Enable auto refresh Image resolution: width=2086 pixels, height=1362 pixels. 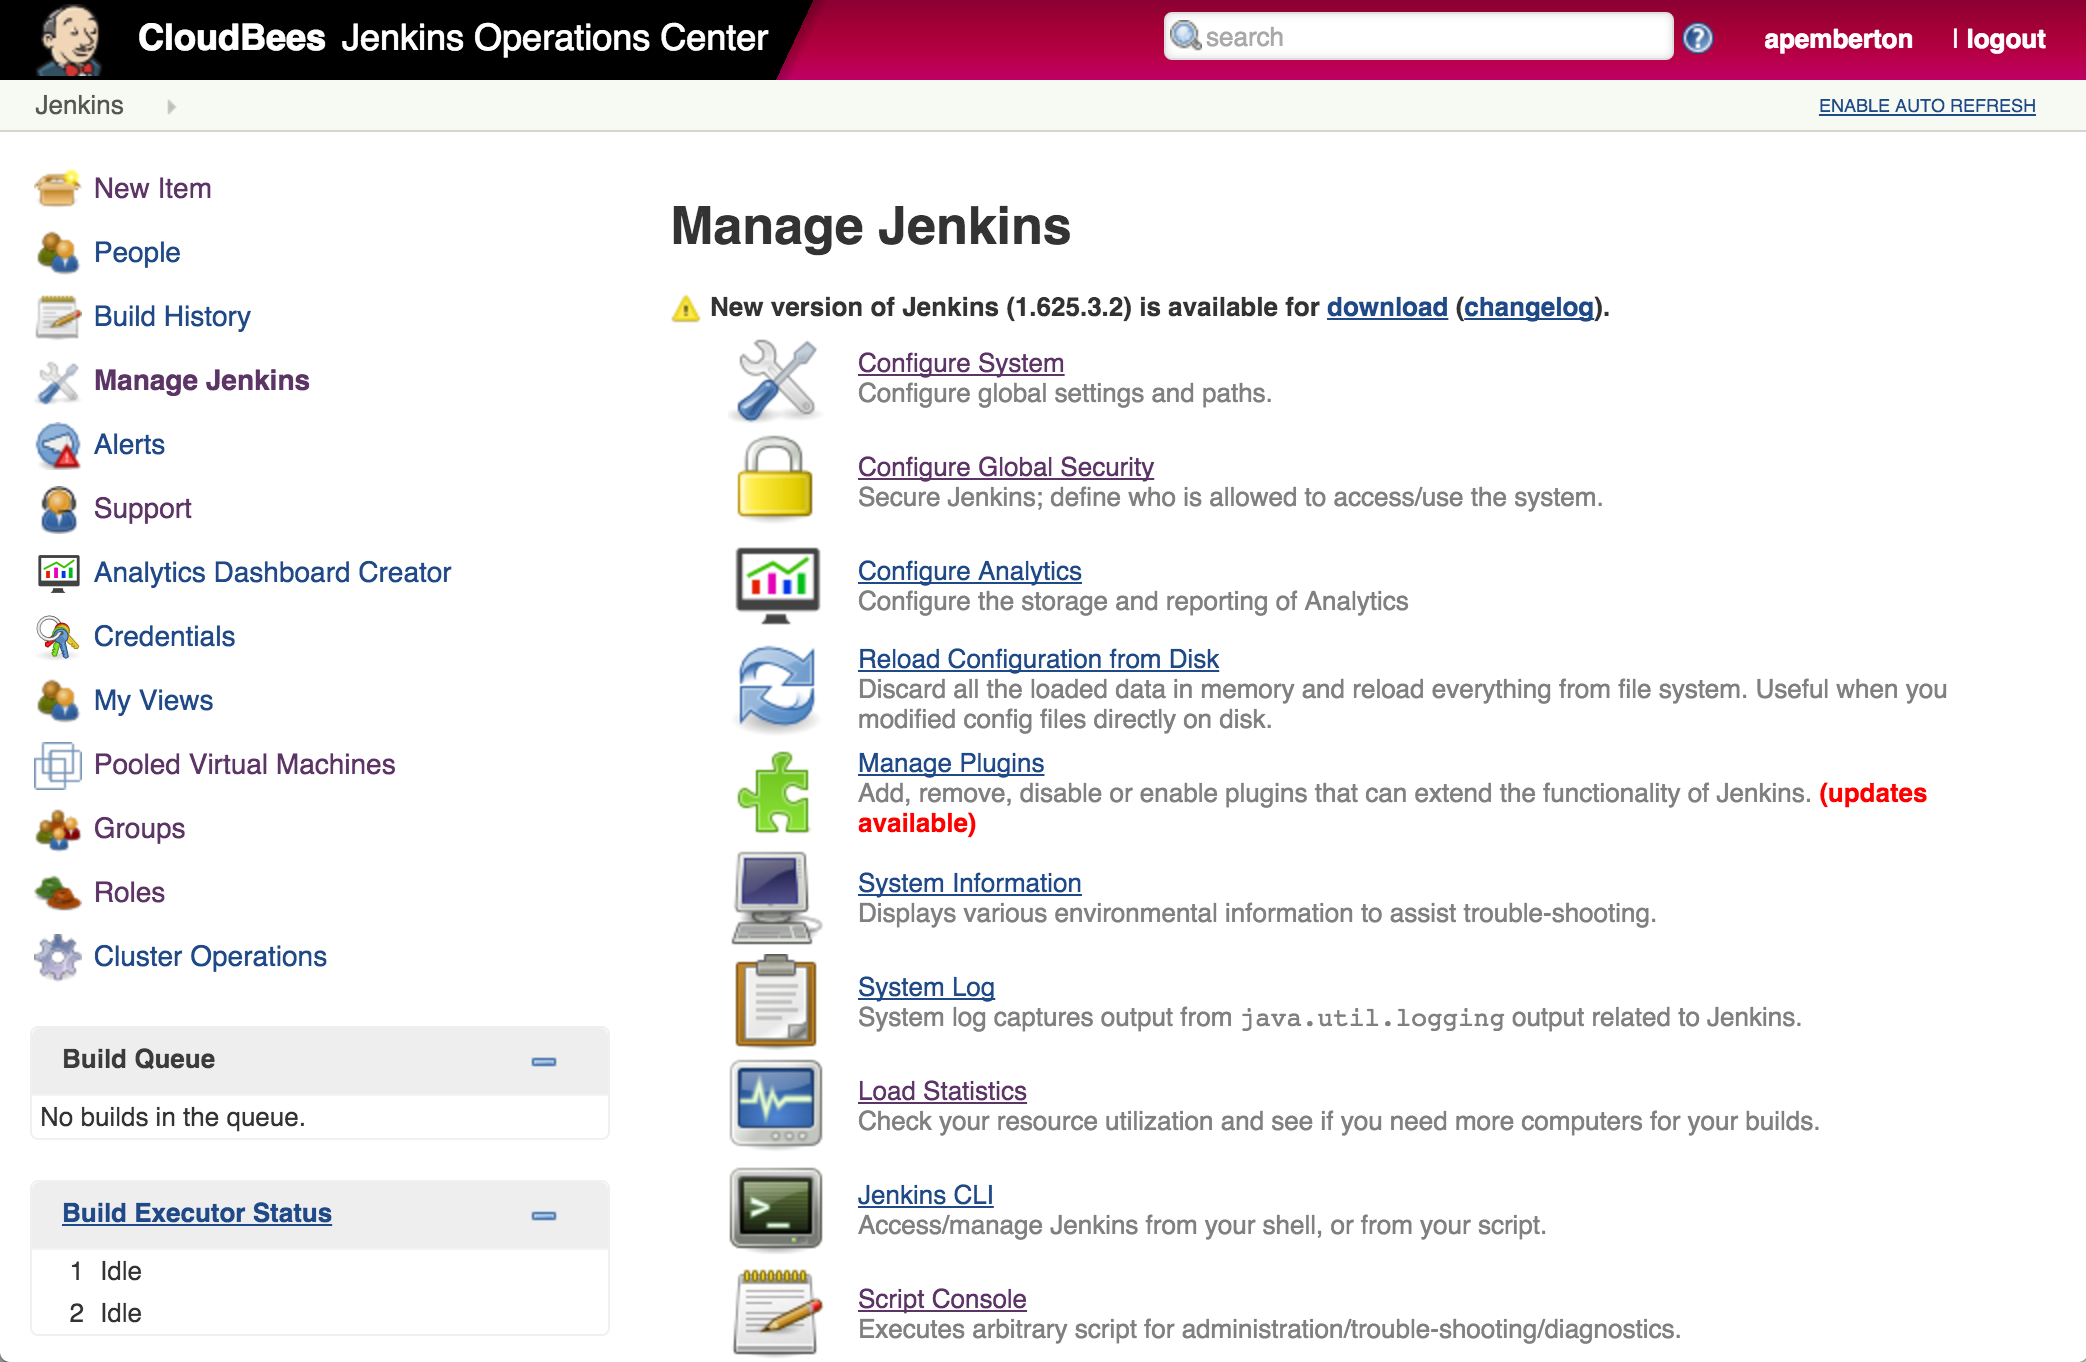[x=1926, y=106]
